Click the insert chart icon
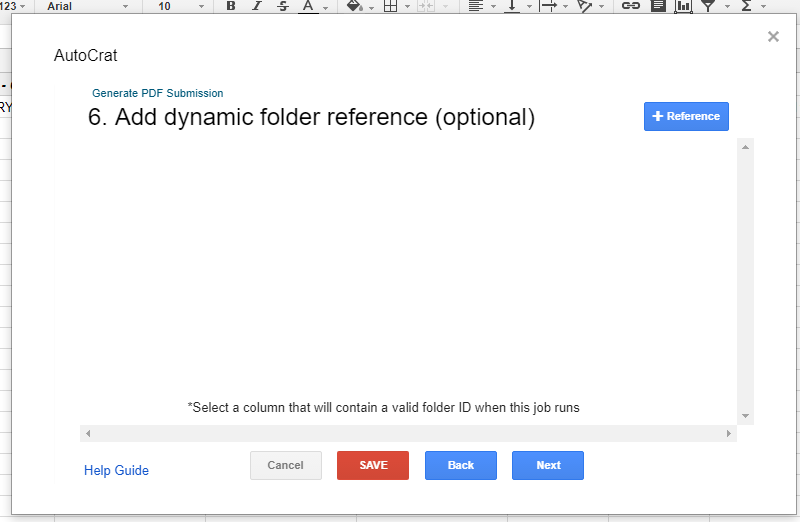The width and height of the screenshot is (800, 522). coord(684,6)
